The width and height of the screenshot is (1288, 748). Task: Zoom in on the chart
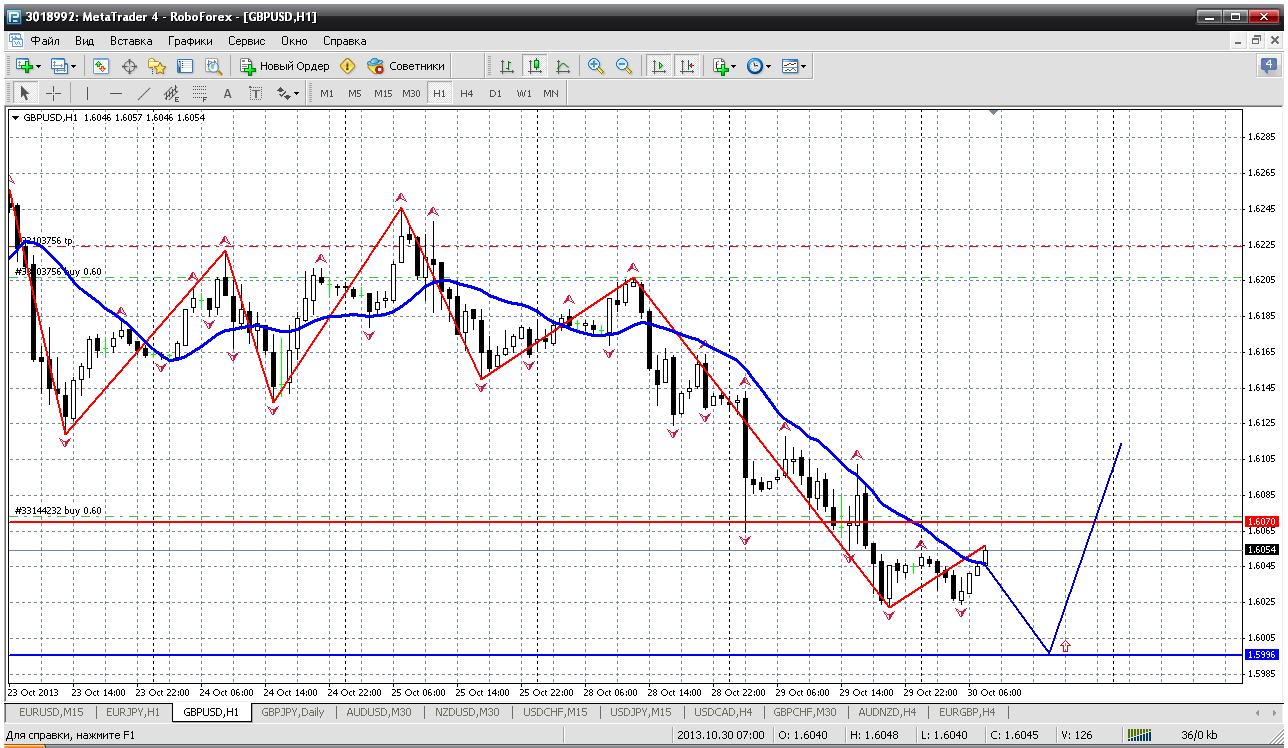(x=596, y=66)
